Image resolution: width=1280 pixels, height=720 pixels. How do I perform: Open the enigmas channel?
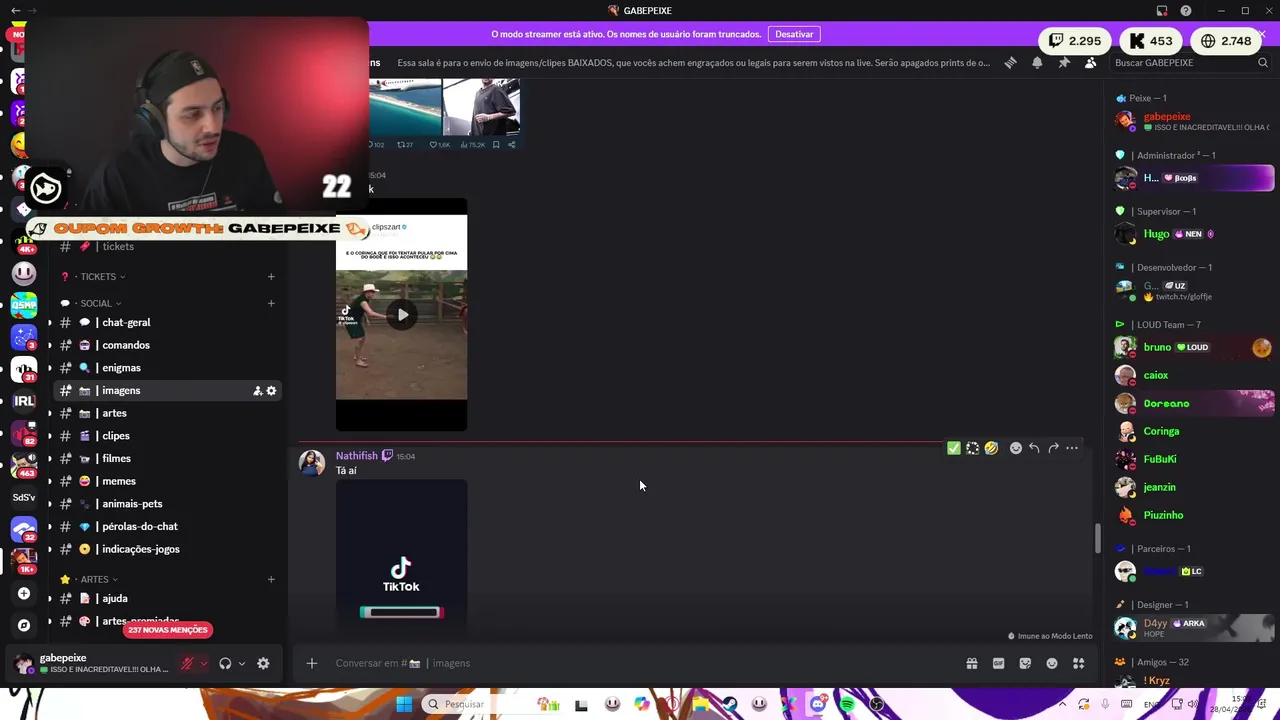pyautogui.click(x=167, y=368)
